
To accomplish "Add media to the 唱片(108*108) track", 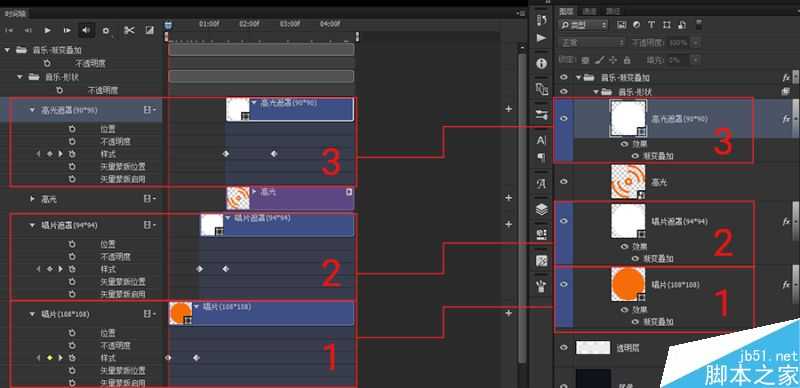I will (x=508, y=313).
